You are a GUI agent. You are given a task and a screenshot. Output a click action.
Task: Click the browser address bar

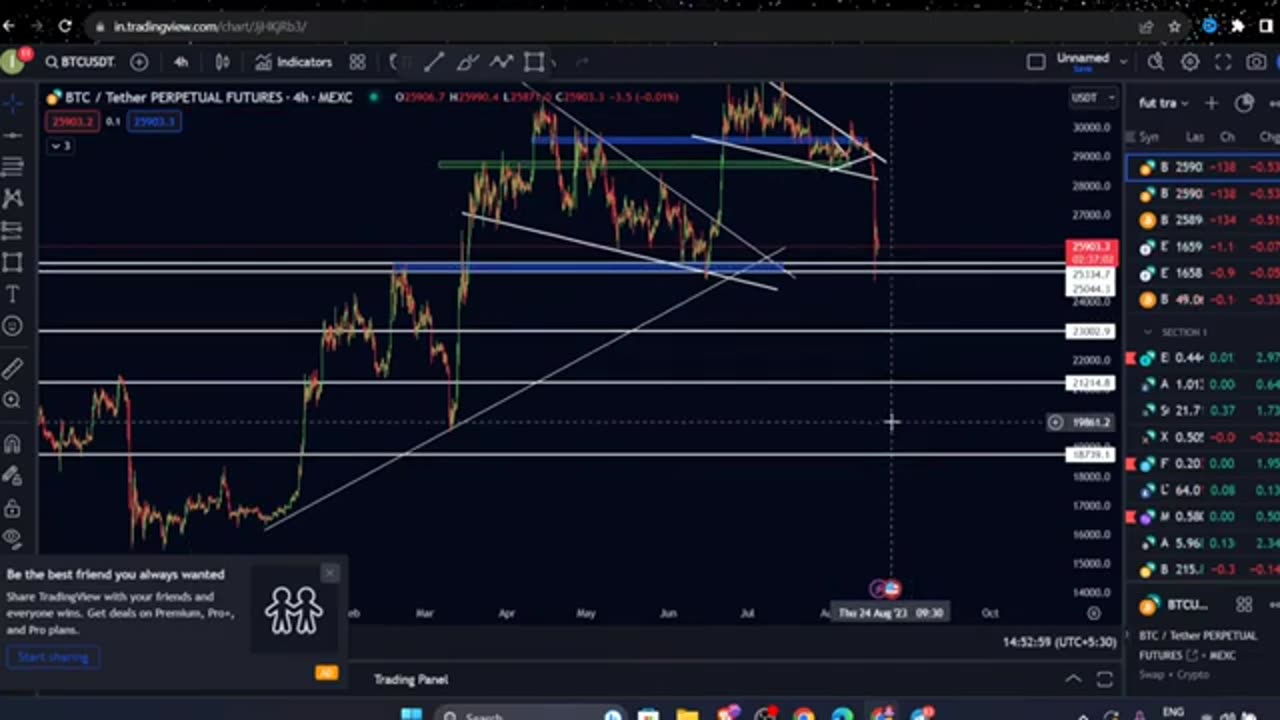pos(600,27)
